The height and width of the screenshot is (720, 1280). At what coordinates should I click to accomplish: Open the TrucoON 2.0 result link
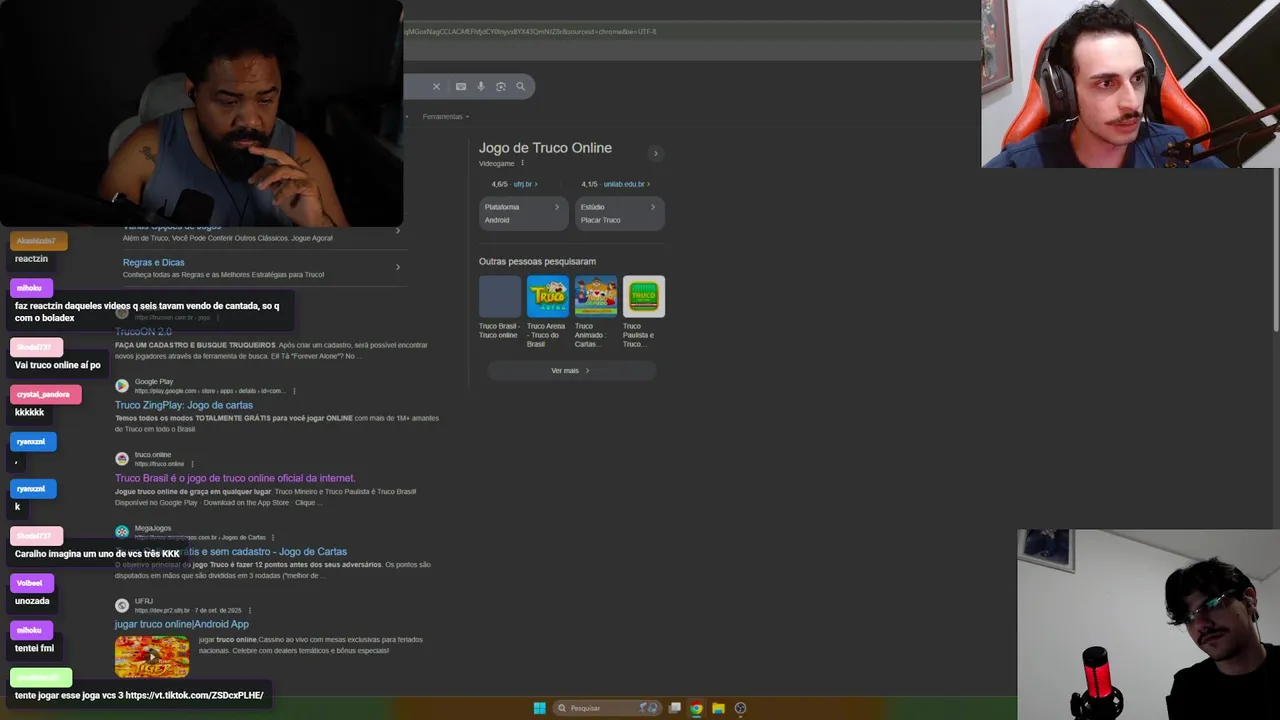click(x=143, y=332)
